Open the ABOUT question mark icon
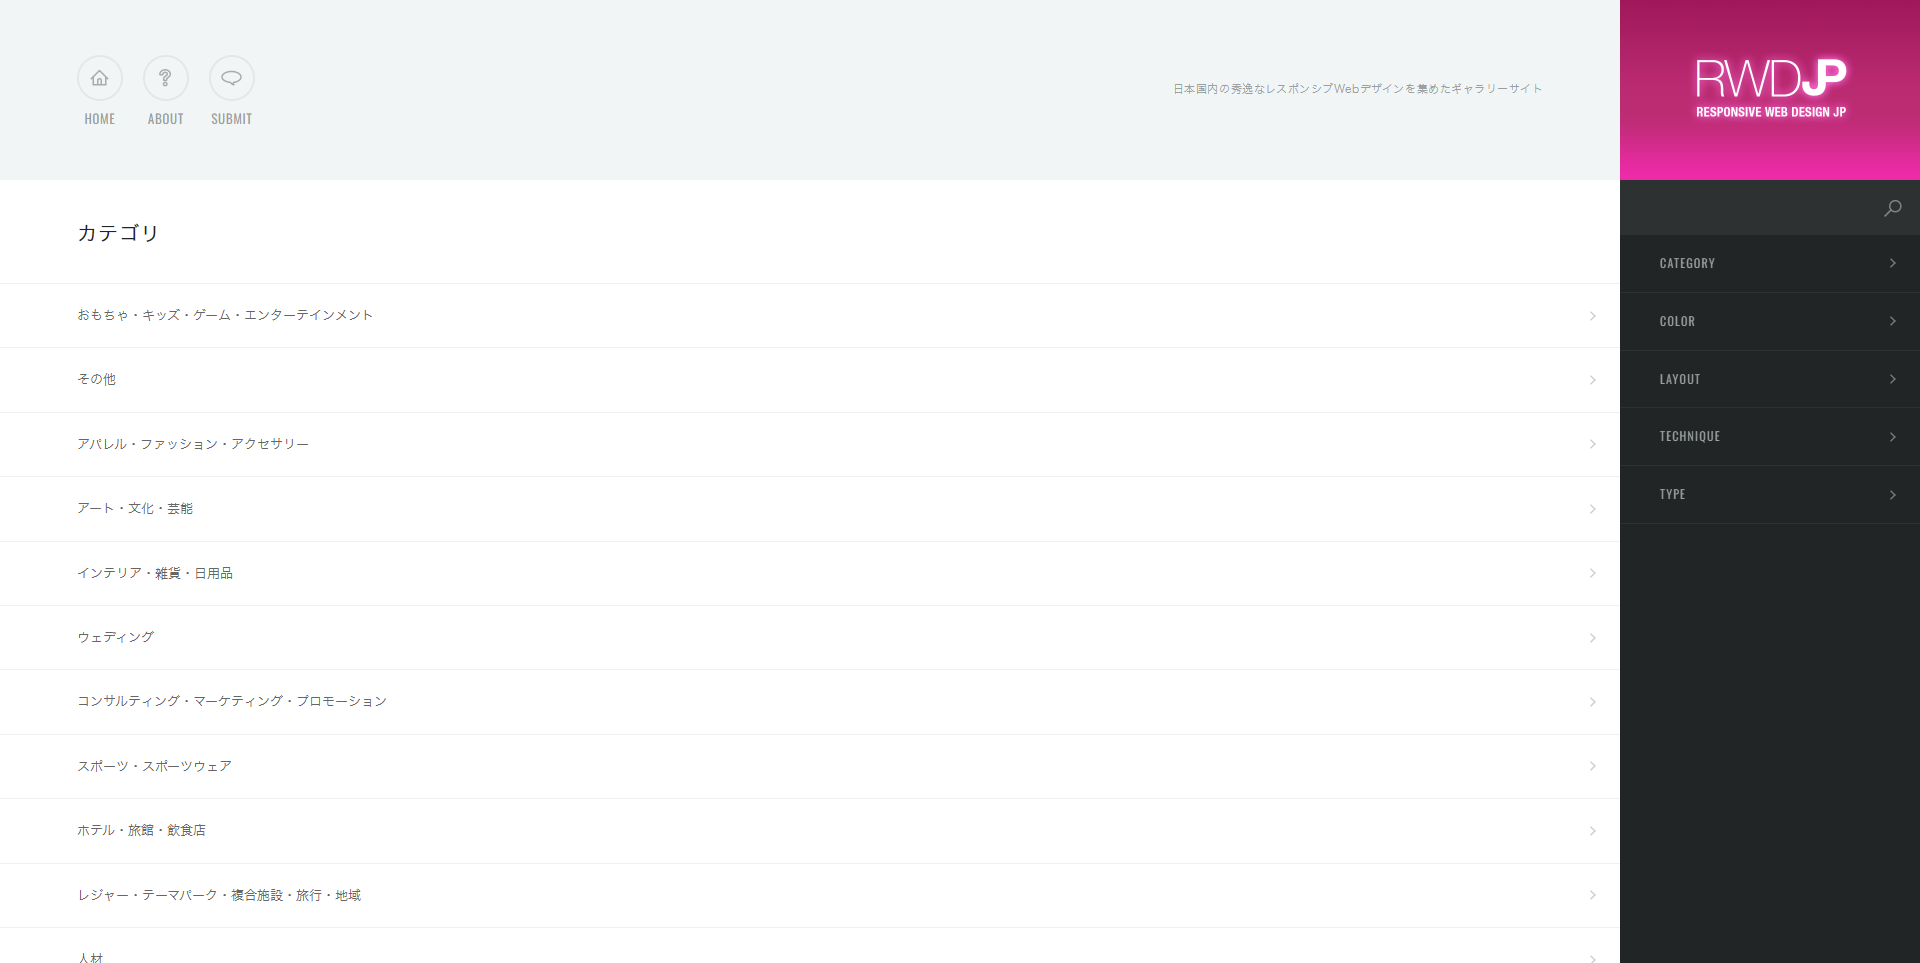 [166, 78]
